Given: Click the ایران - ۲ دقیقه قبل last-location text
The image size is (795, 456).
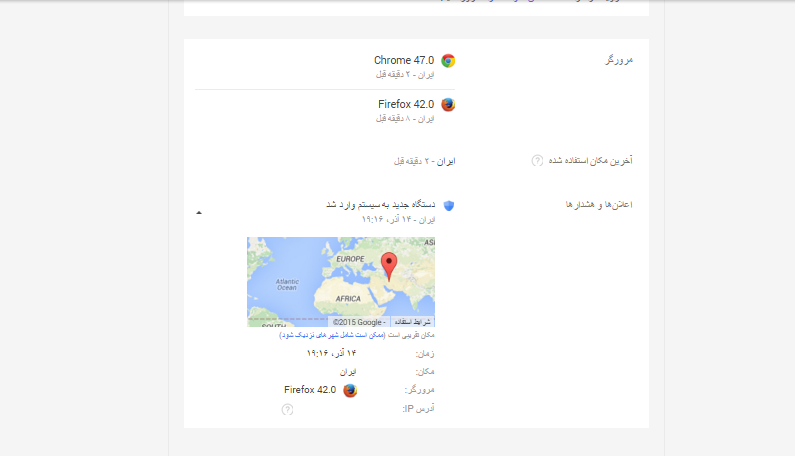Looking at the screenshot, I should coord(424,161).
